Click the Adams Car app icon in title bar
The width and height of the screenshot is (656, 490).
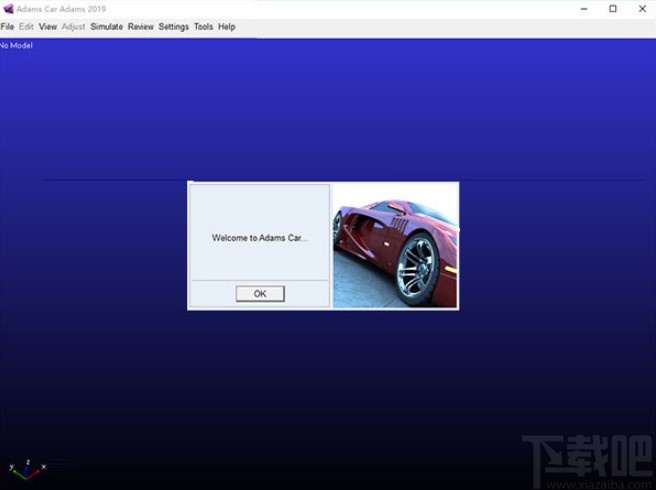(8, 8)
